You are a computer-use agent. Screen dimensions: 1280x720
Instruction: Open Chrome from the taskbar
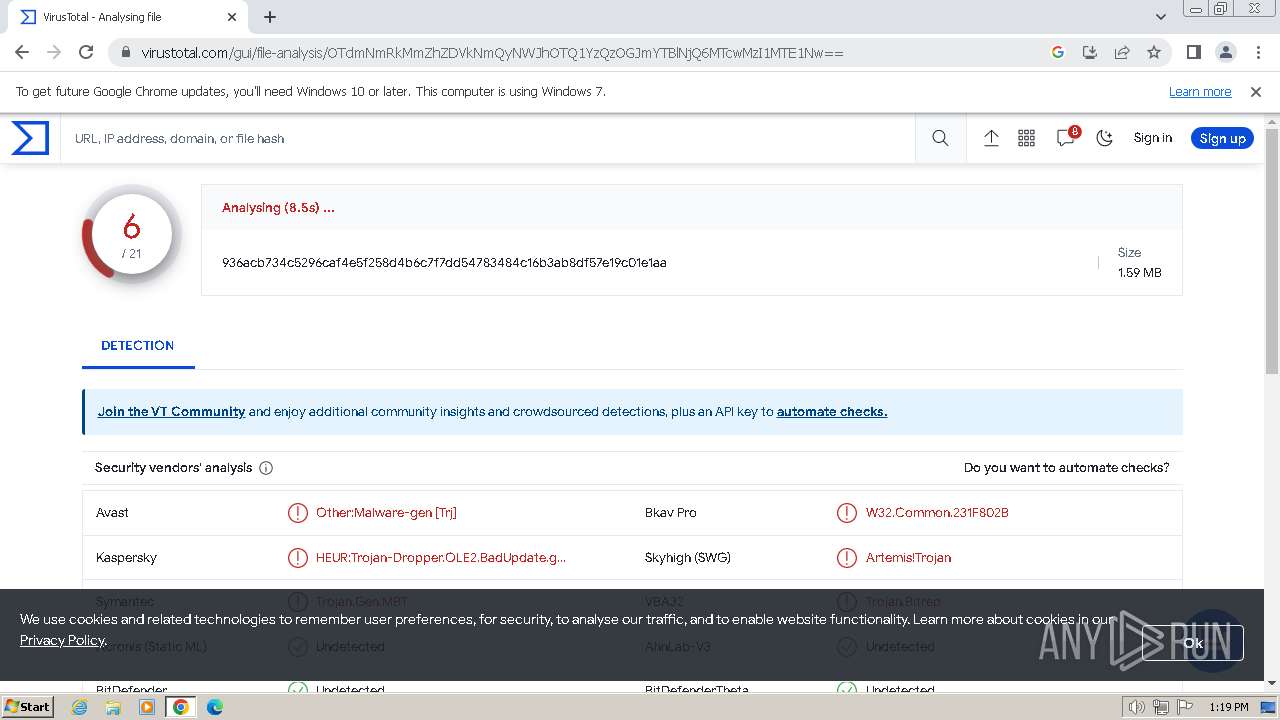[x=180, y=707]
